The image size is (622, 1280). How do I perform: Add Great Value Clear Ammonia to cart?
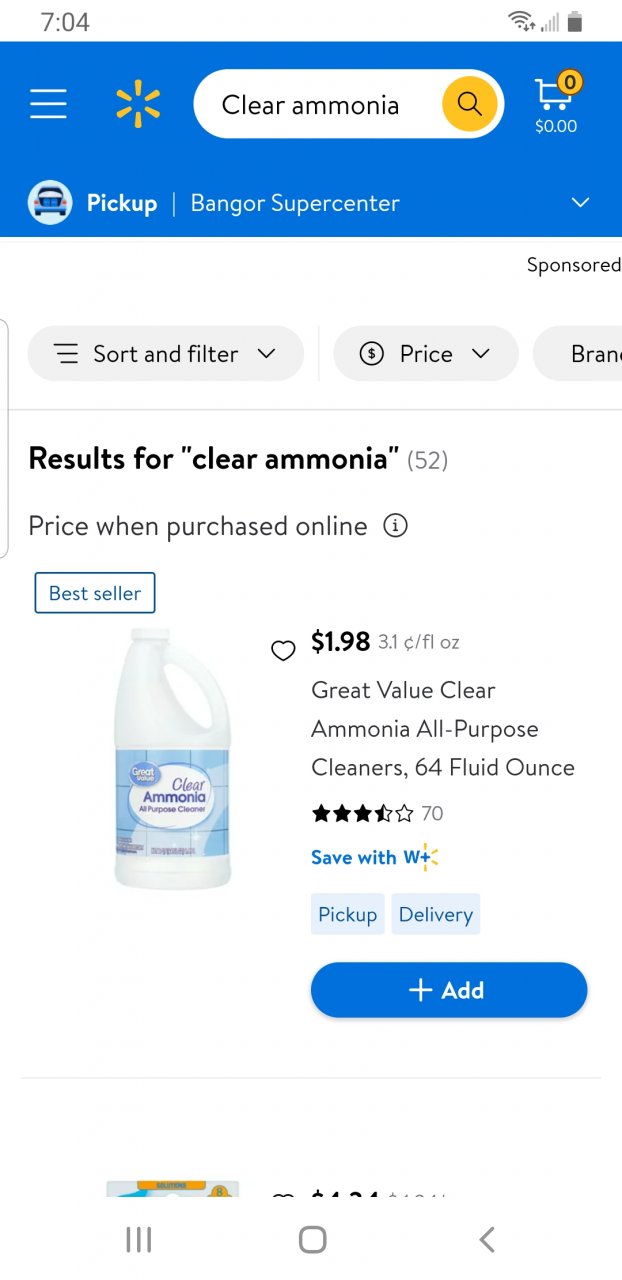(448, 990)
